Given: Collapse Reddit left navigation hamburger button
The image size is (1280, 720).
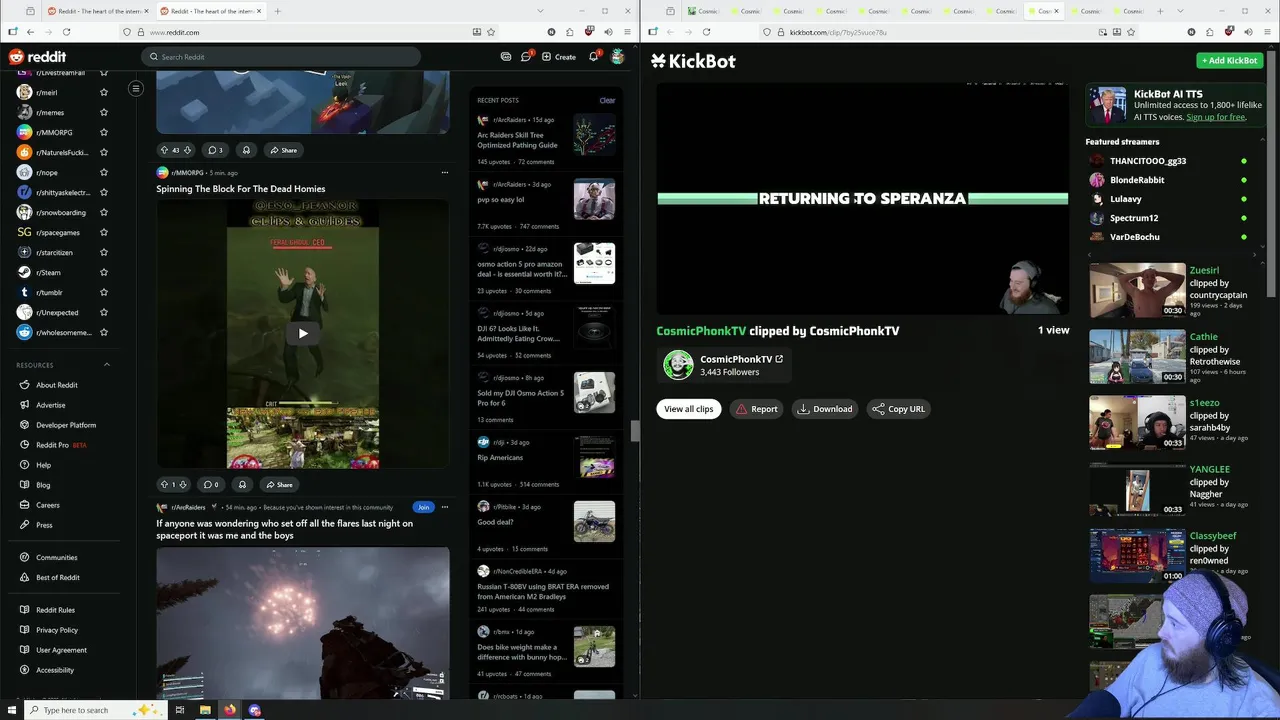Looking at the screenshot, I should [x=136, y=88].
